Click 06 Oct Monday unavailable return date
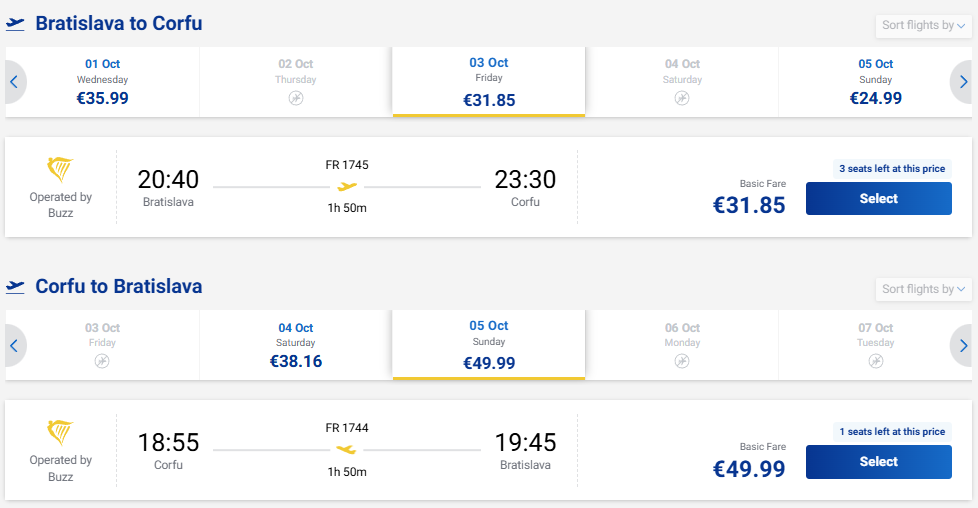Viewport: 978px width, 508px height. point(682,345)
